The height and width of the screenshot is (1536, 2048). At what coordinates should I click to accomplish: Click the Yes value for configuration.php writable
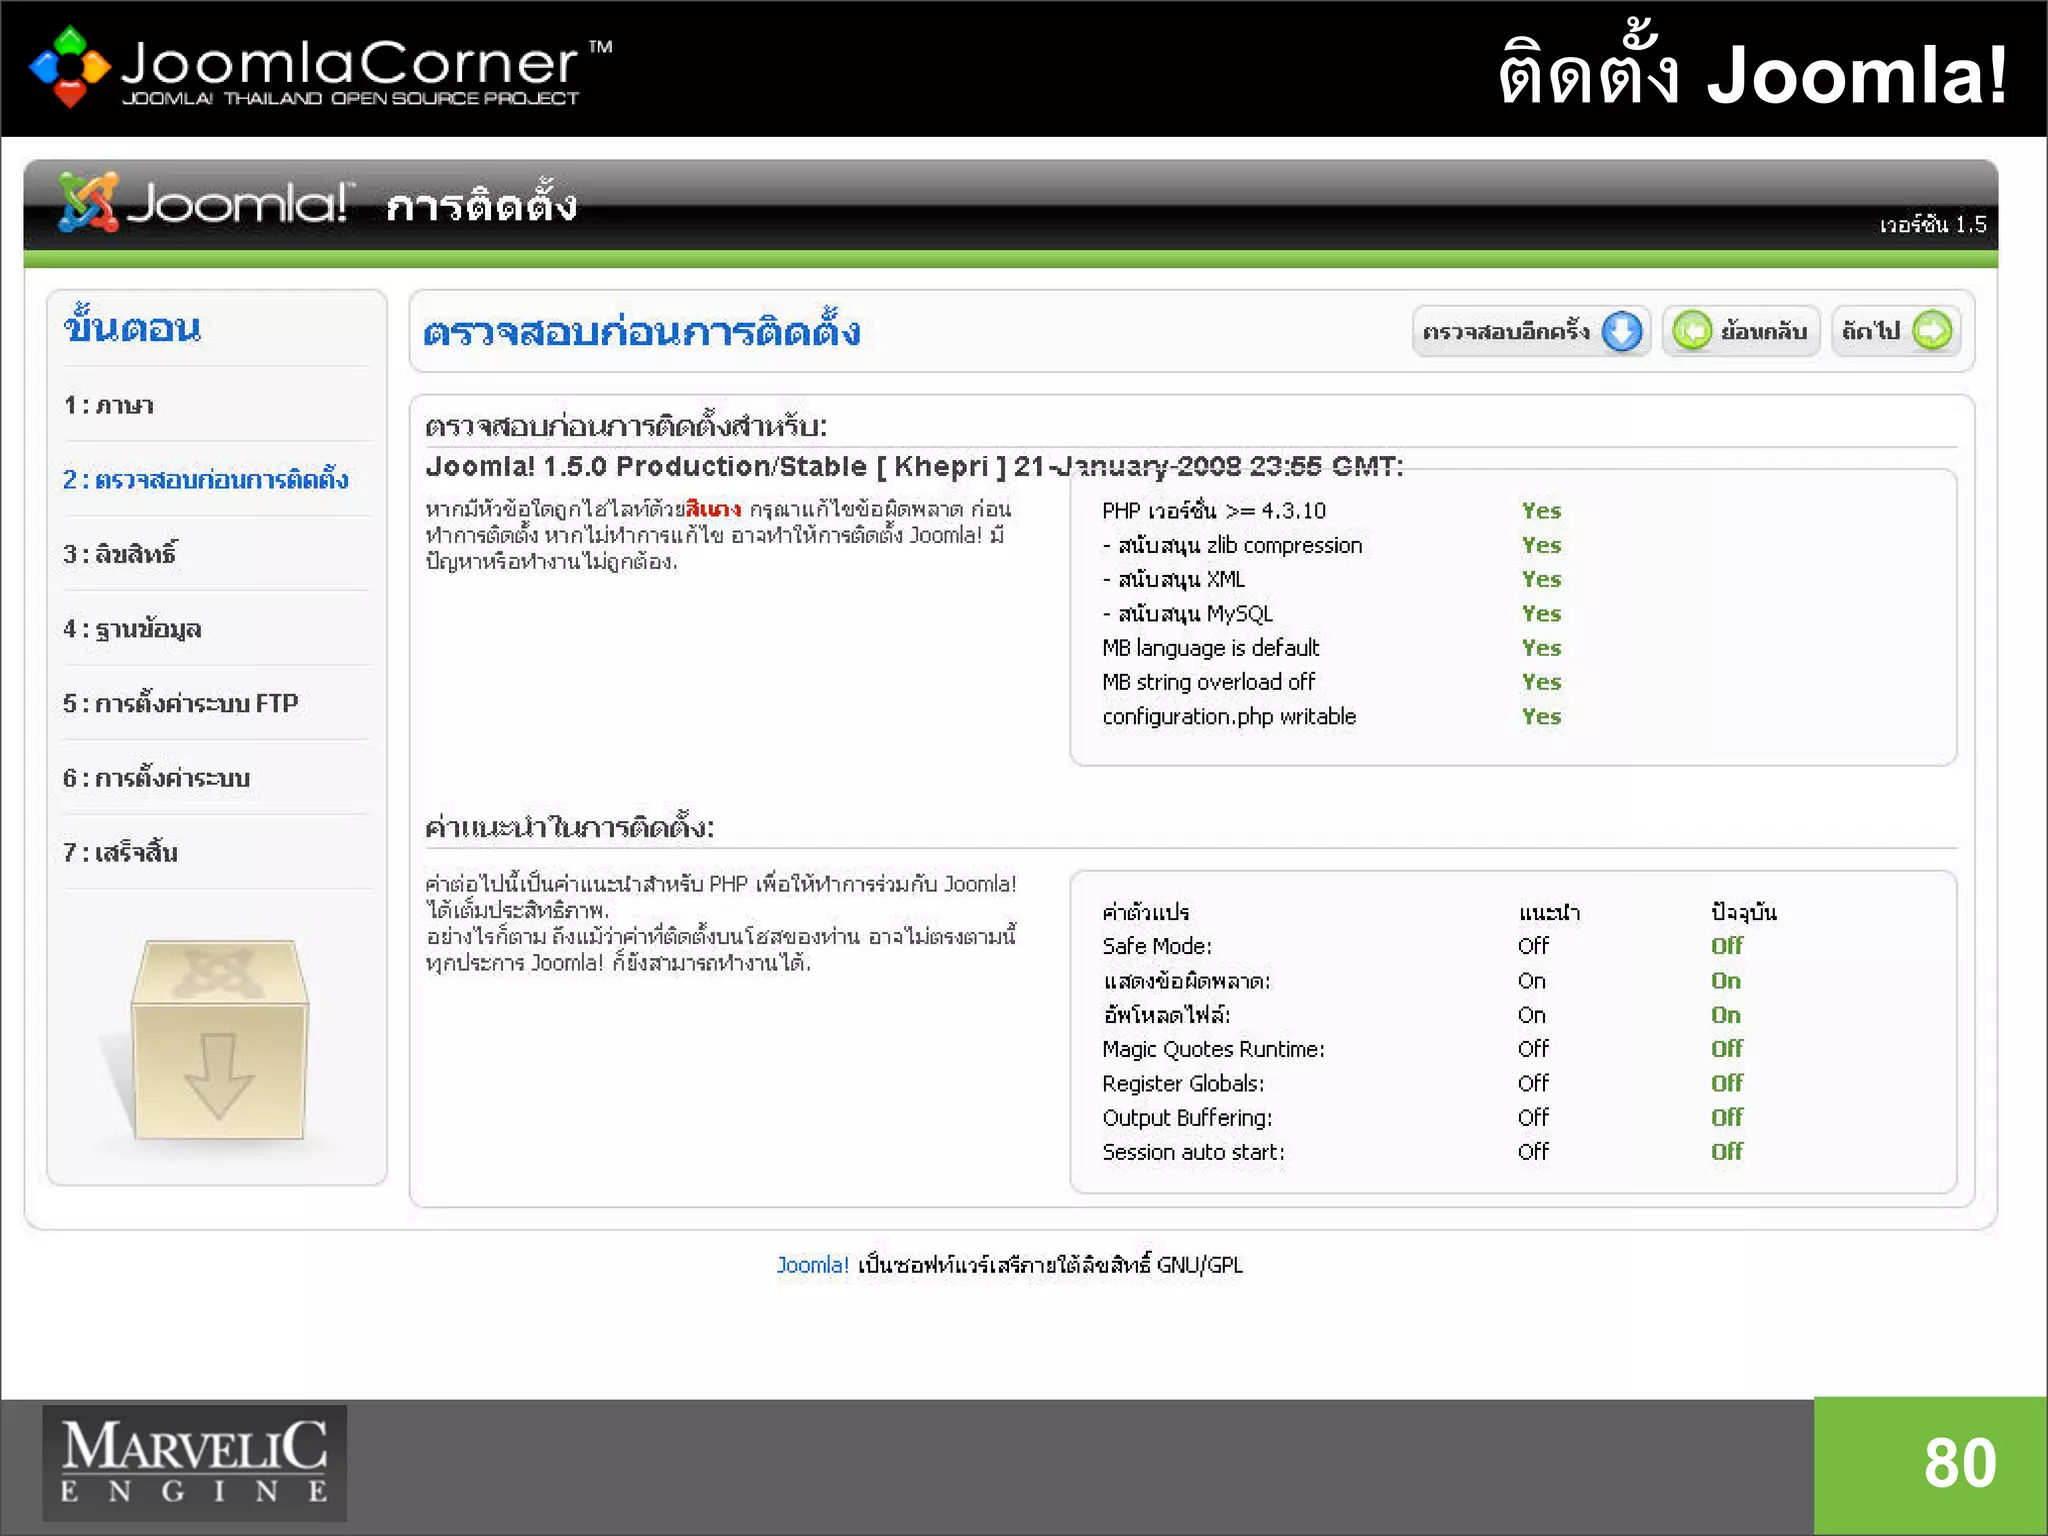[x=1541, y=717]
